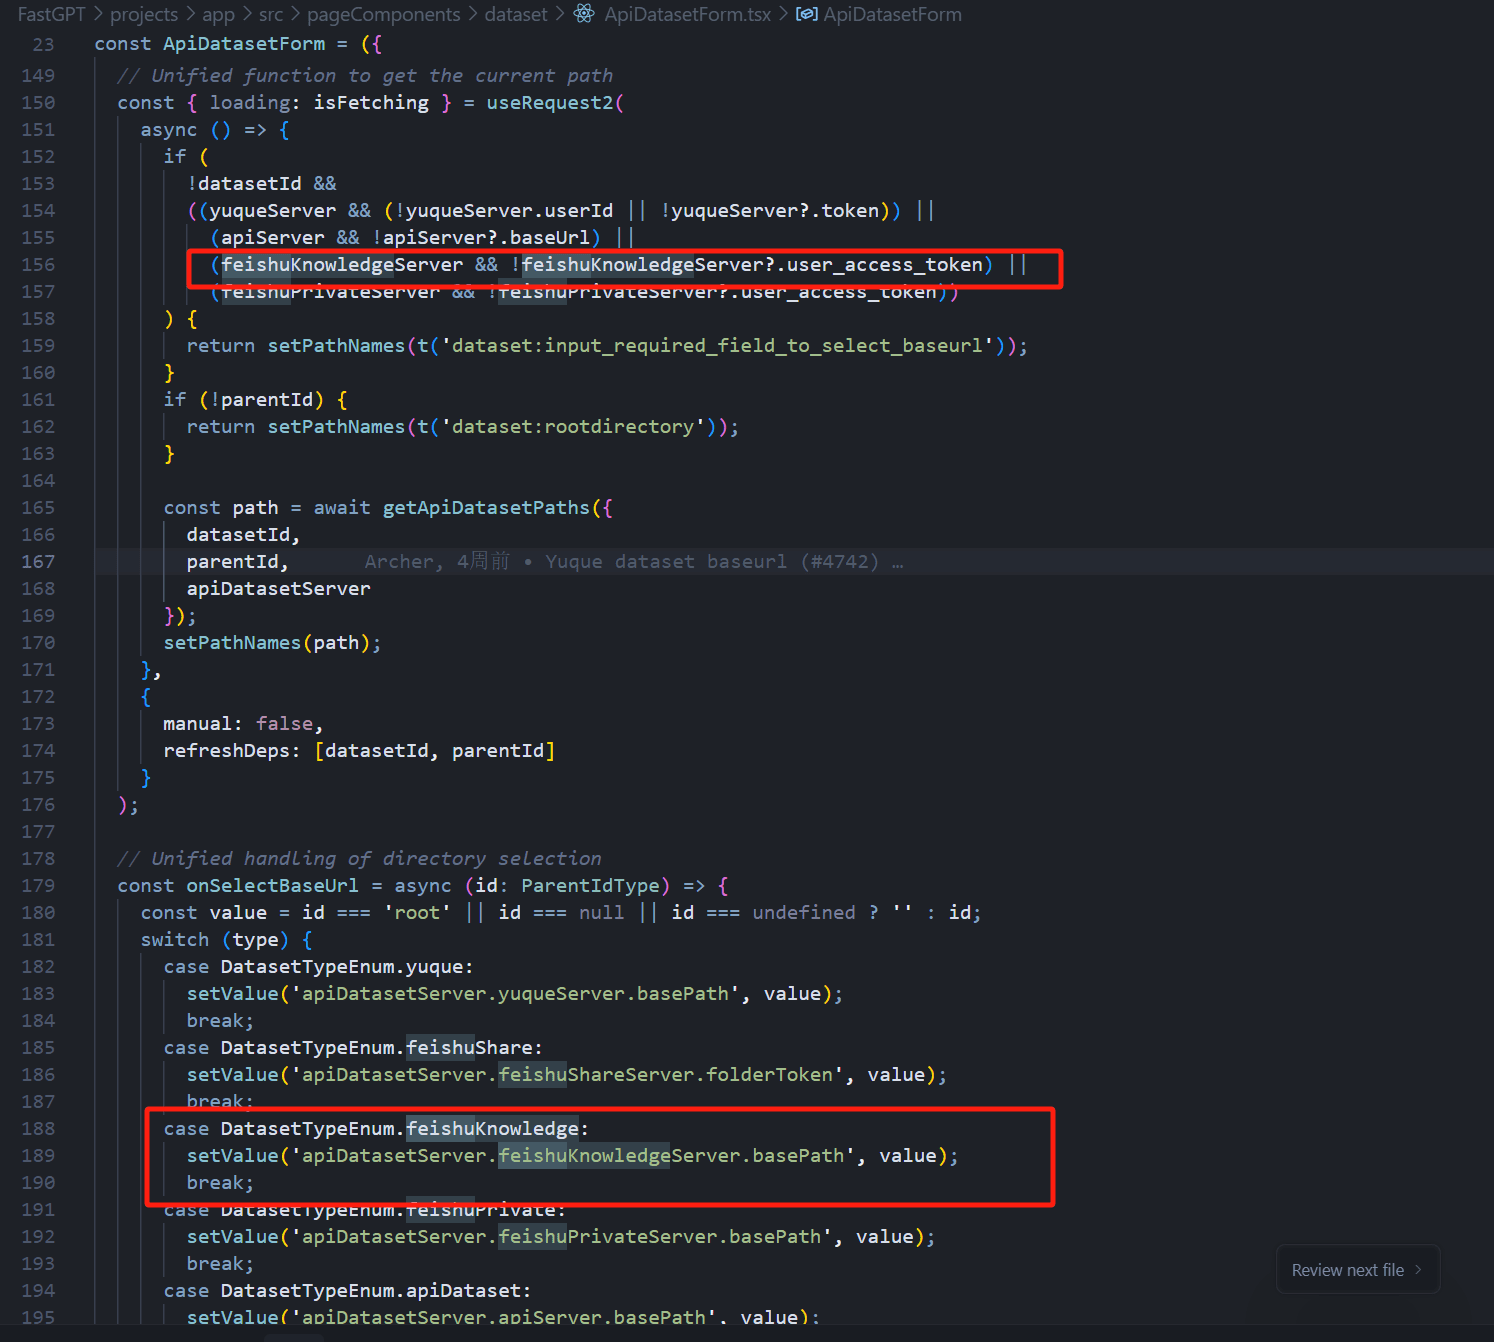Image resolution: width=1494 pixels, height=1342 pixels.
Task: Click the app breadcrumb segment
Action: [x=218, y=14]
